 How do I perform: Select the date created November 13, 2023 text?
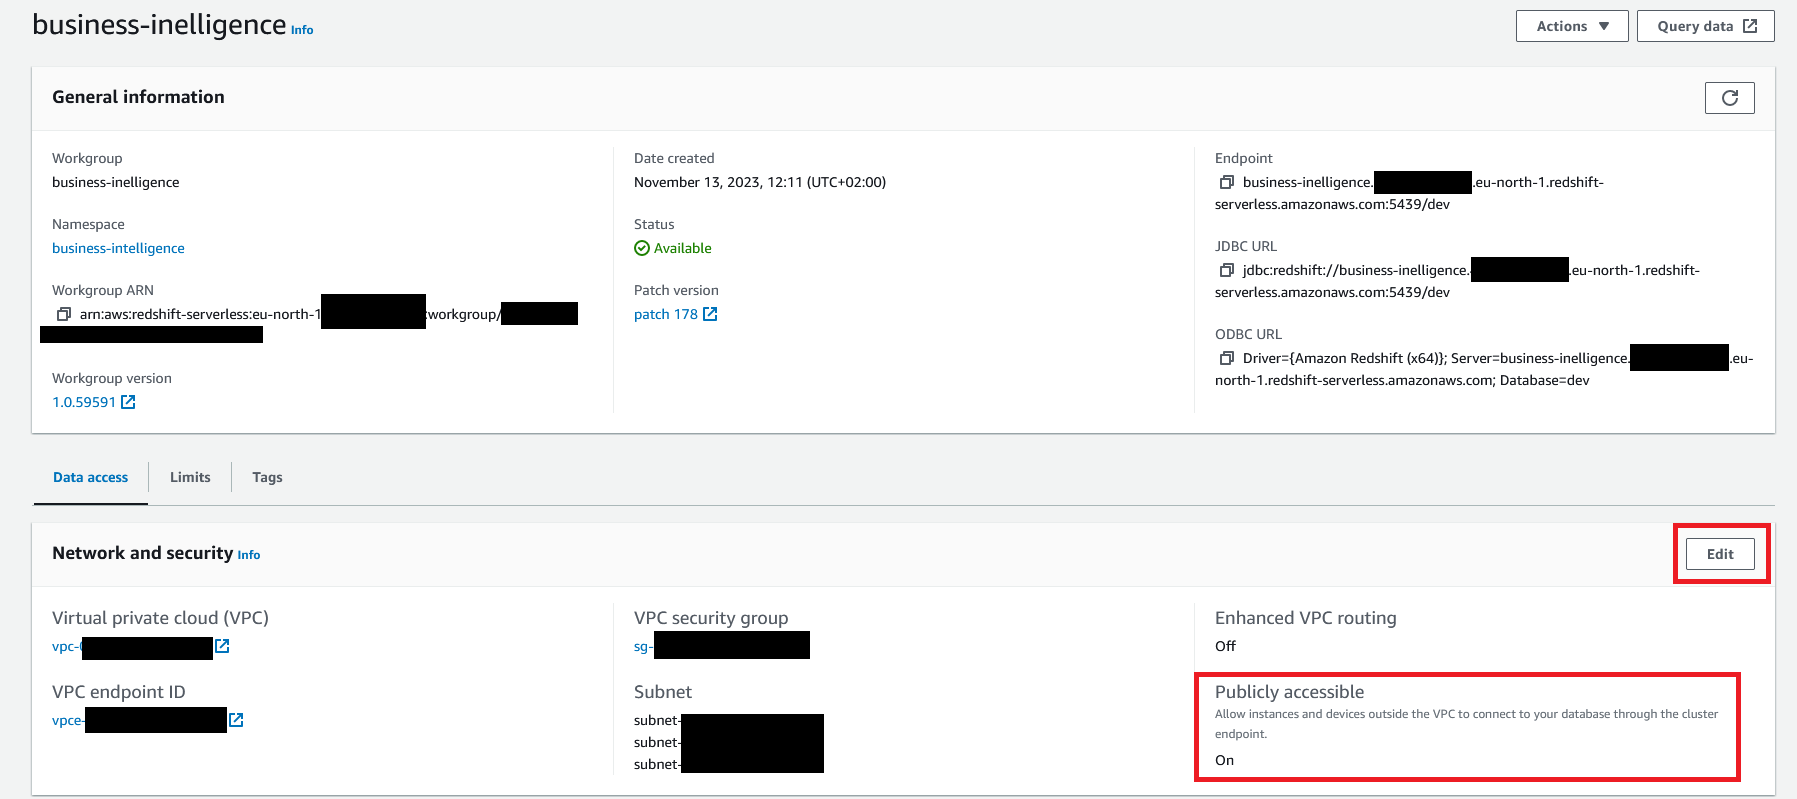click(760, 182)
